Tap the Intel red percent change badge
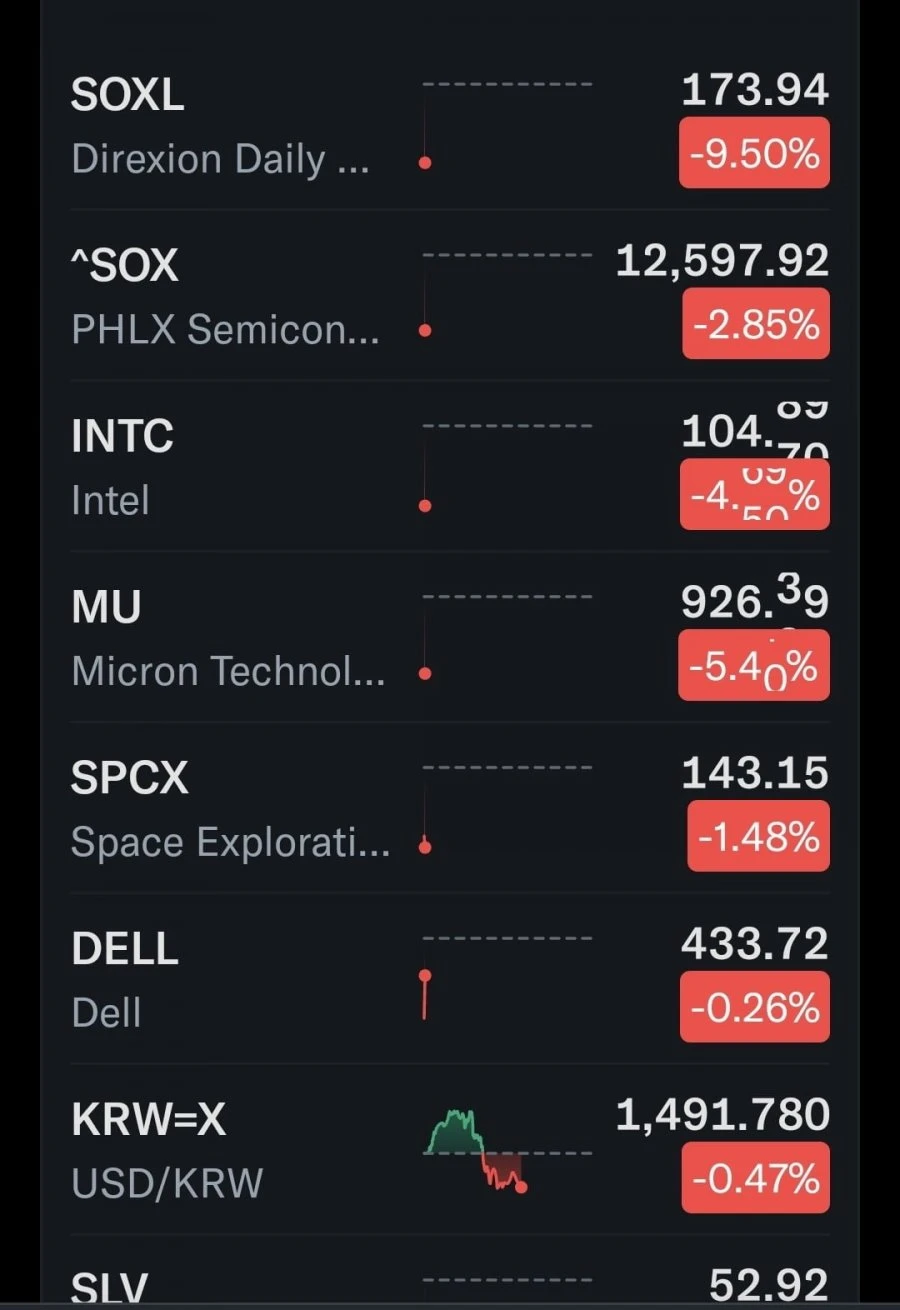This screenshot has height=1310, width=900. click(755, 494)
